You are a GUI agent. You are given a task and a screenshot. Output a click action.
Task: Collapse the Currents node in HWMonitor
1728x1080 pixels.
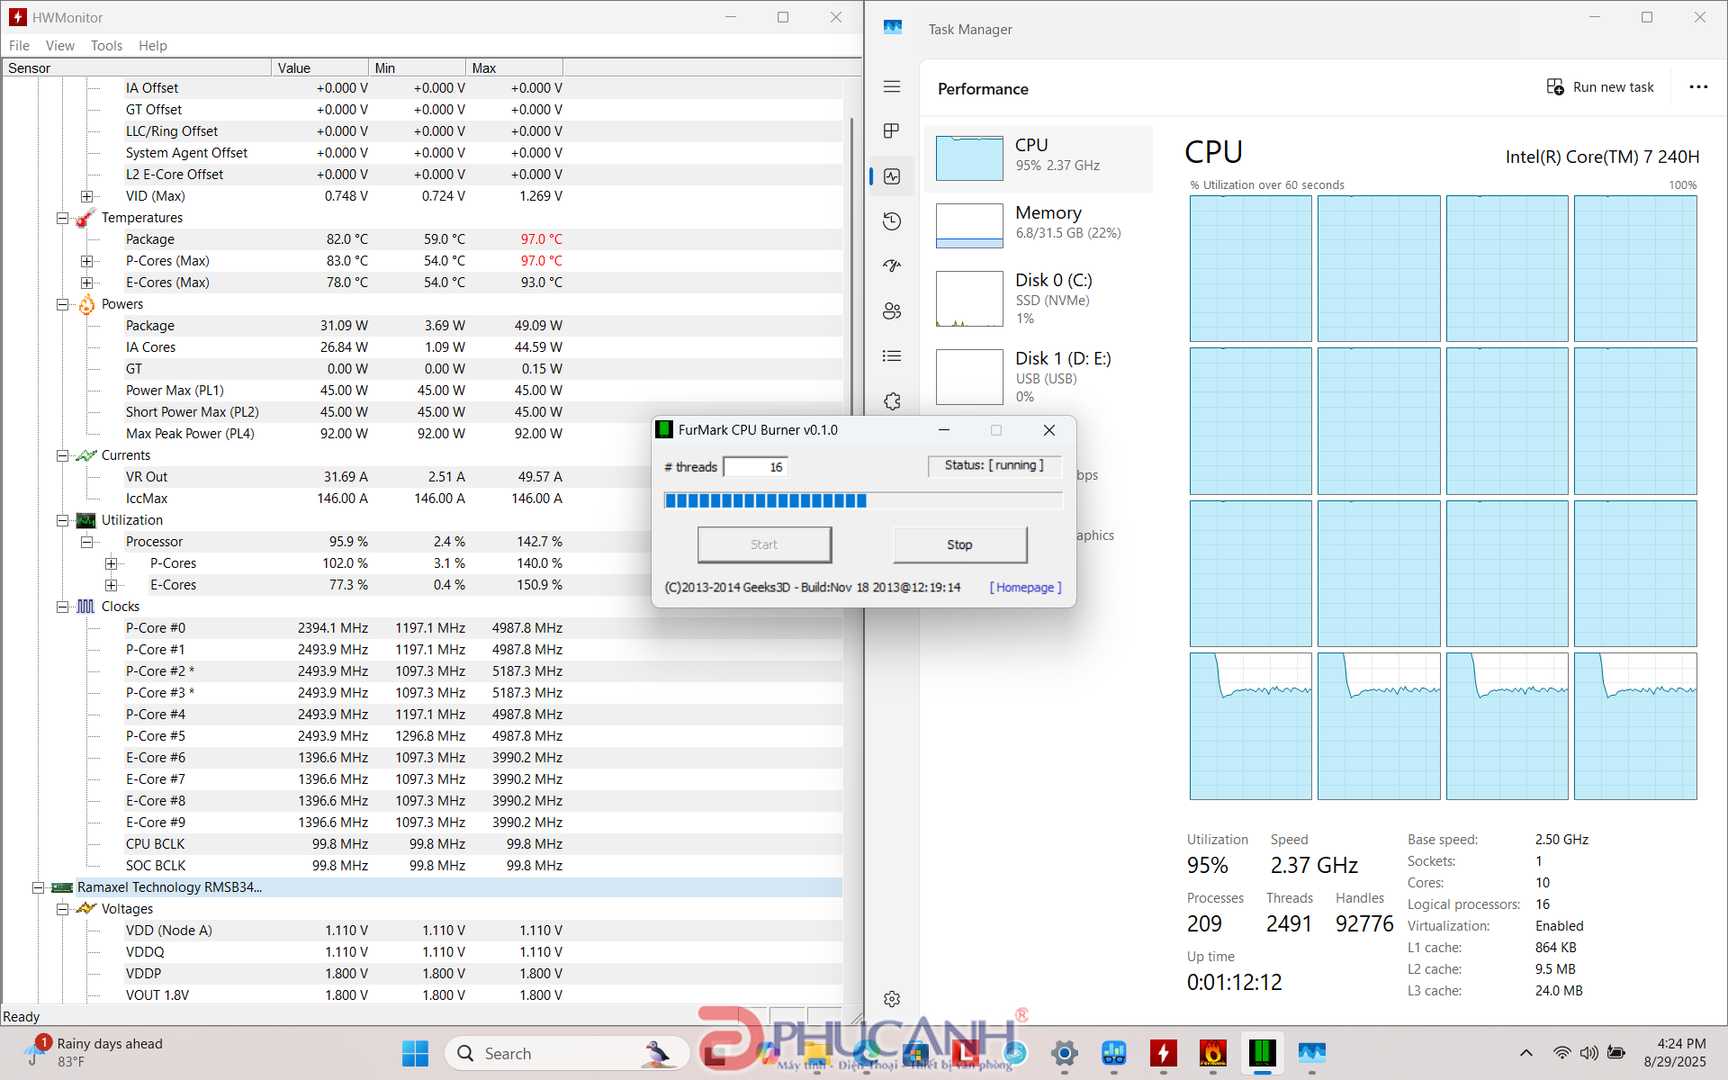pyautogui.click(x=62, y=455)
